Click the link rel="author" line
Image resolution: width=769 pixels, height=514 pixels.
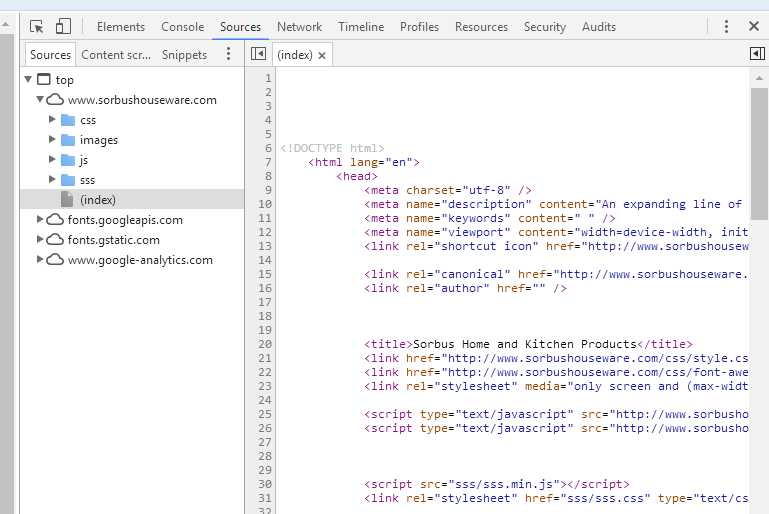(465, 288)
